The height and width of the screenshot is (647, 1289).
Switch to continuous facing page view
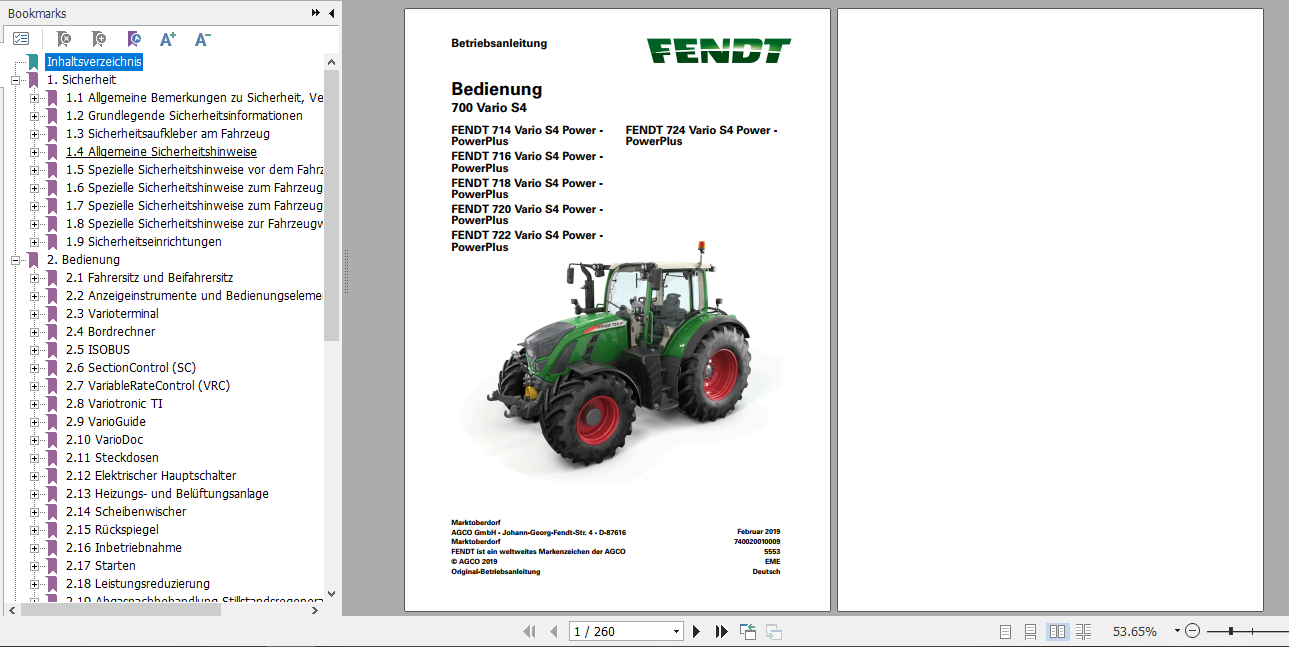(1083, 631)
